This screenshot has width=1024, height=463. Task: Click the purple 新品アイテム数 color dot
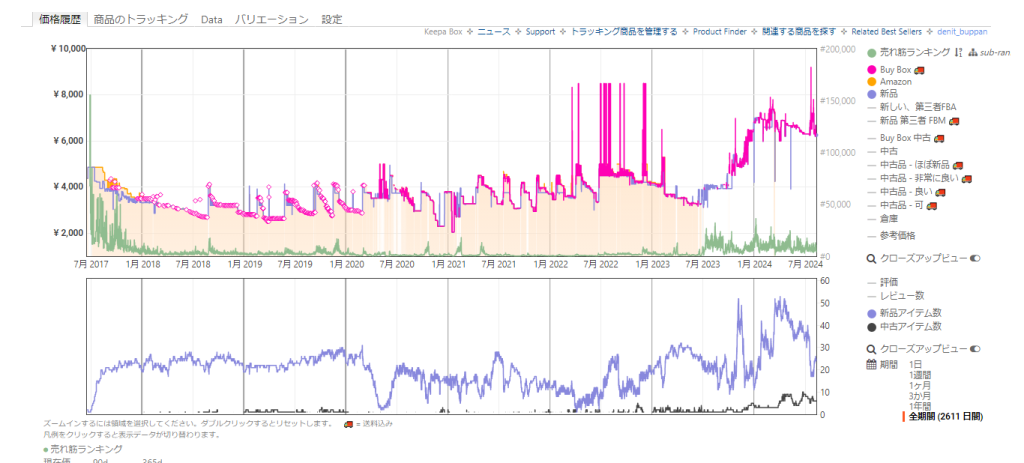[x=872, y=313]
